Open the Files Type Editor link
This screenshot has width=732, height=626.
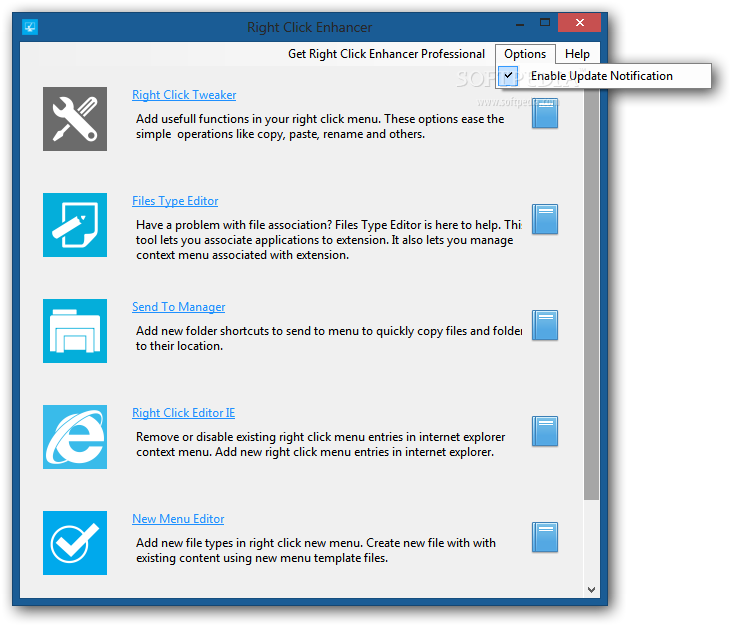pyautogui.click(x=175, y=201)
